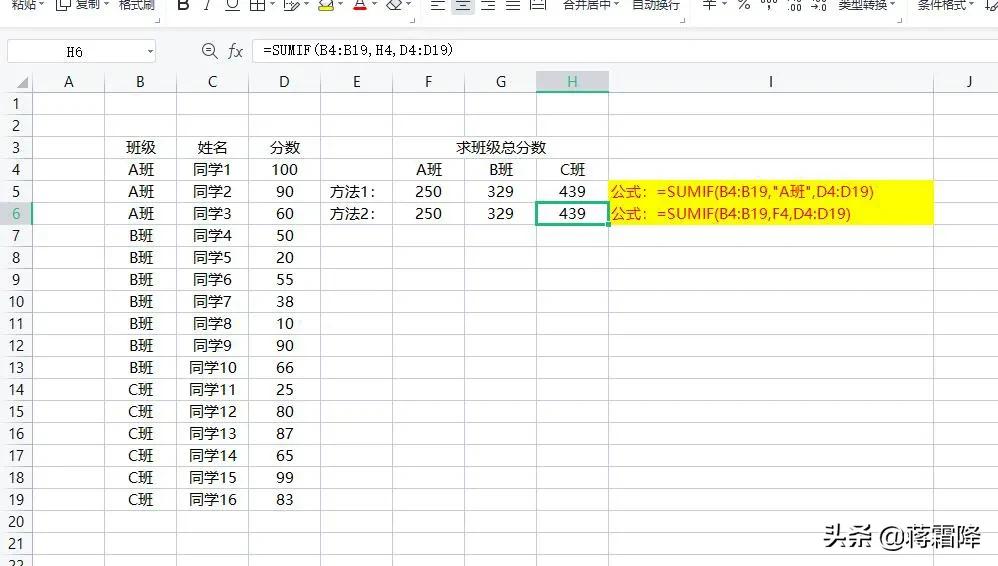Apply the red font color A icon
Screen dimensions: 998x566
pyautogui.click(x=360, y=6)
